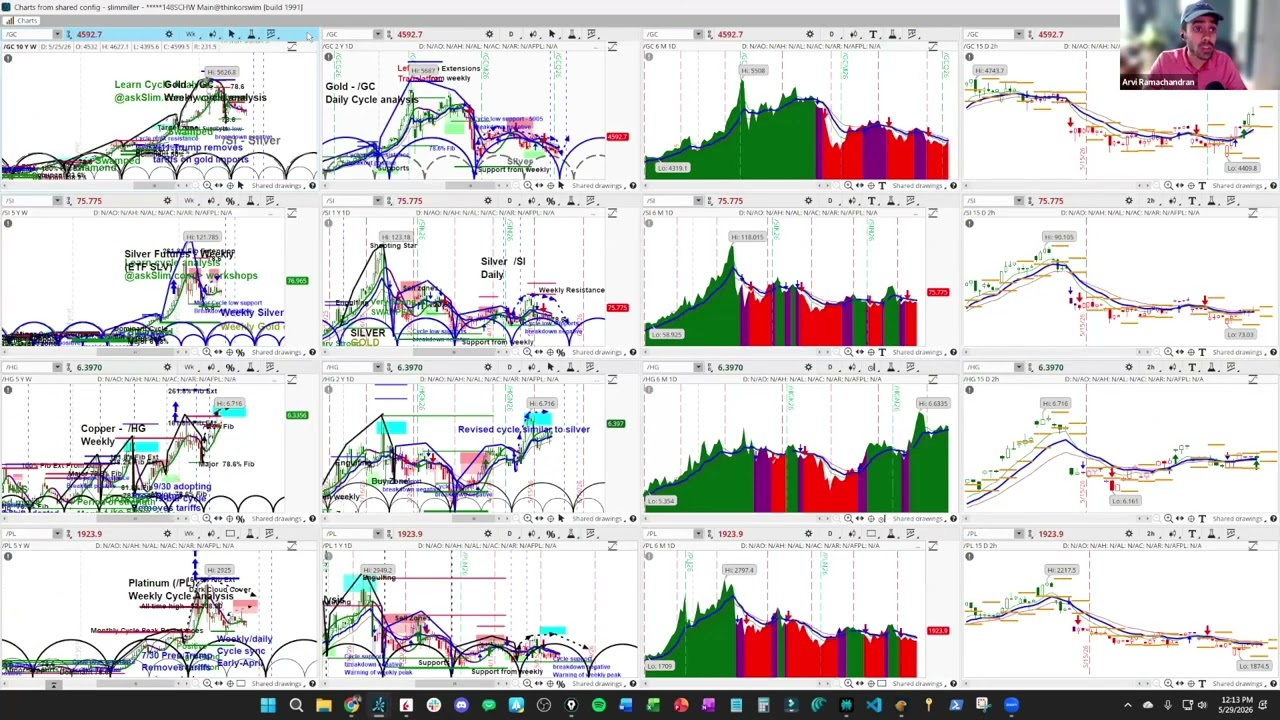Click zoom magnifier below /PL 6M chart
Screen dimensions: 1280x720
(x=848, y=684)
